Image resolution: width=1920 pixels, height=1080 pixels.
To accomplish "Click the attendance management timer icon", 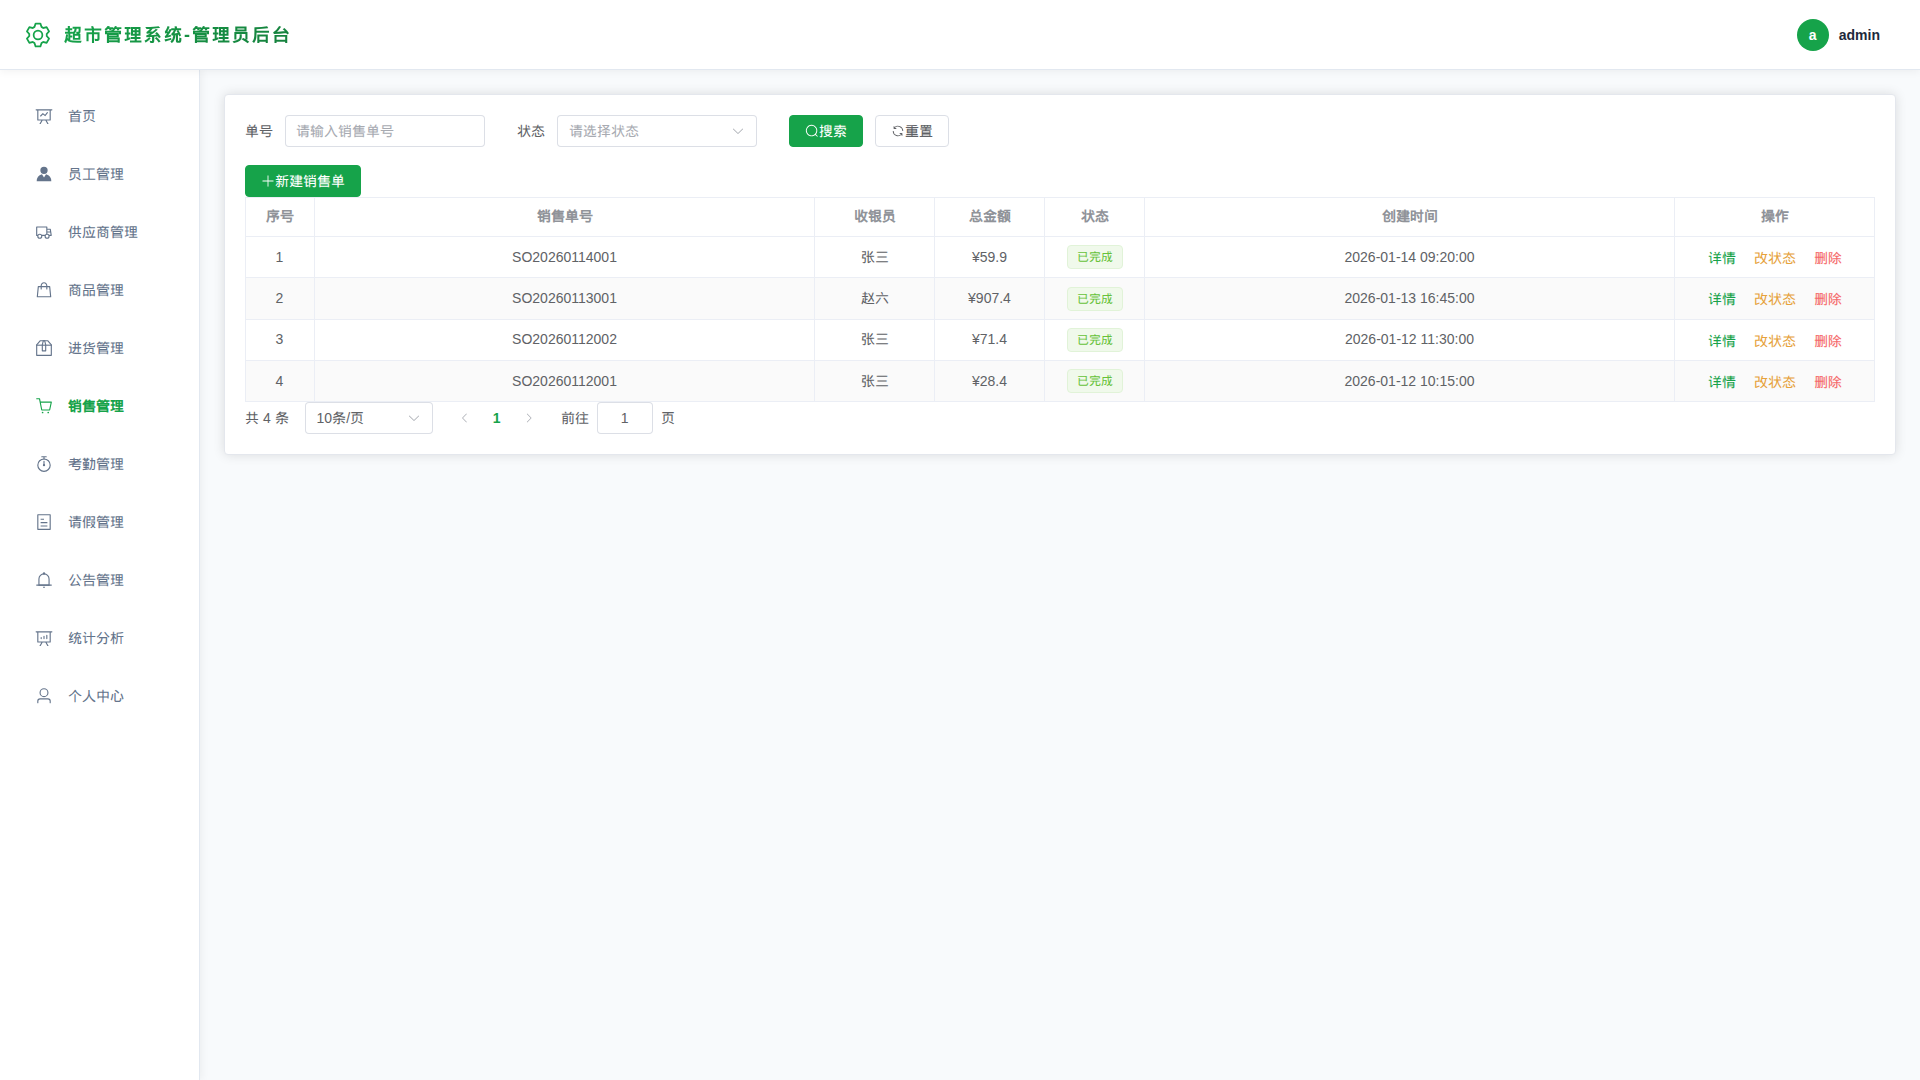I will click(x=44, y=464).
